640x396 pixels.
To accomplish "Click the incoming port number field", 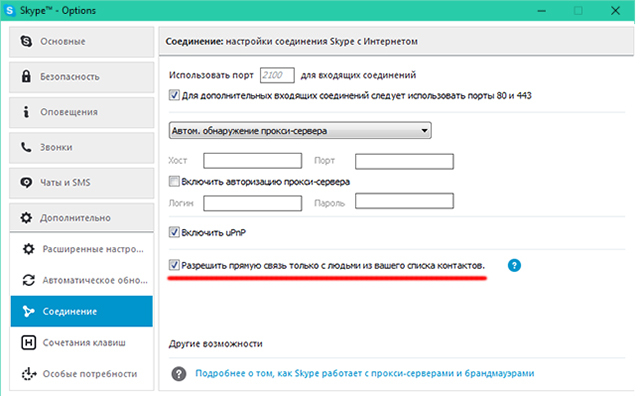I will click(x=277, y=75).
